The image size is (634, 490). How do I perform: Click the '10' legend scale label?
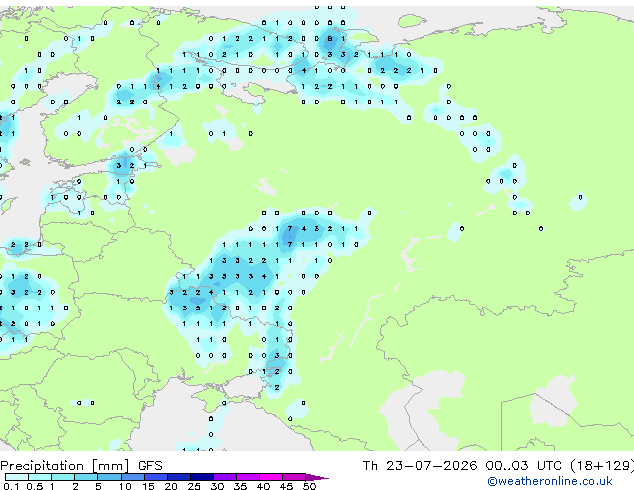(125, 486)
